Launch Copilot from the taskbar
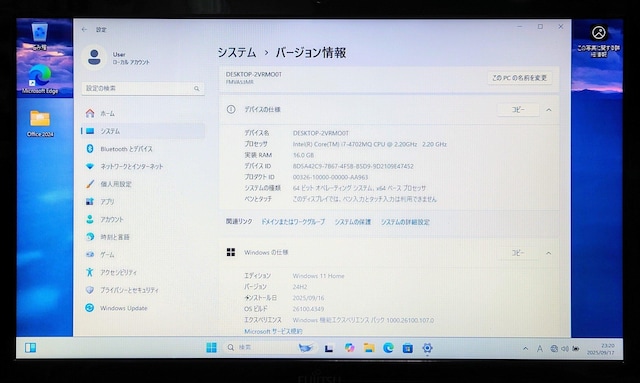 click(349, 348)
